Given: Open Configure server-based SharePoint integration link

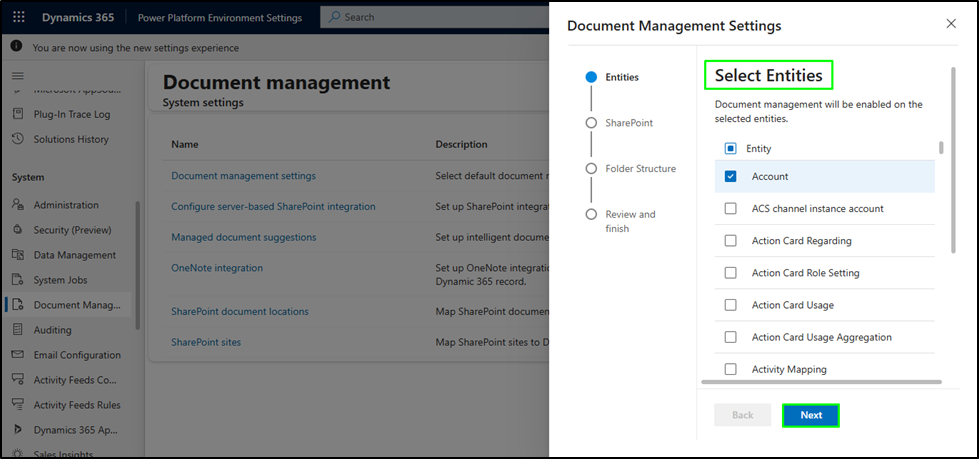Looking at the screenshot, I should 273,206.
